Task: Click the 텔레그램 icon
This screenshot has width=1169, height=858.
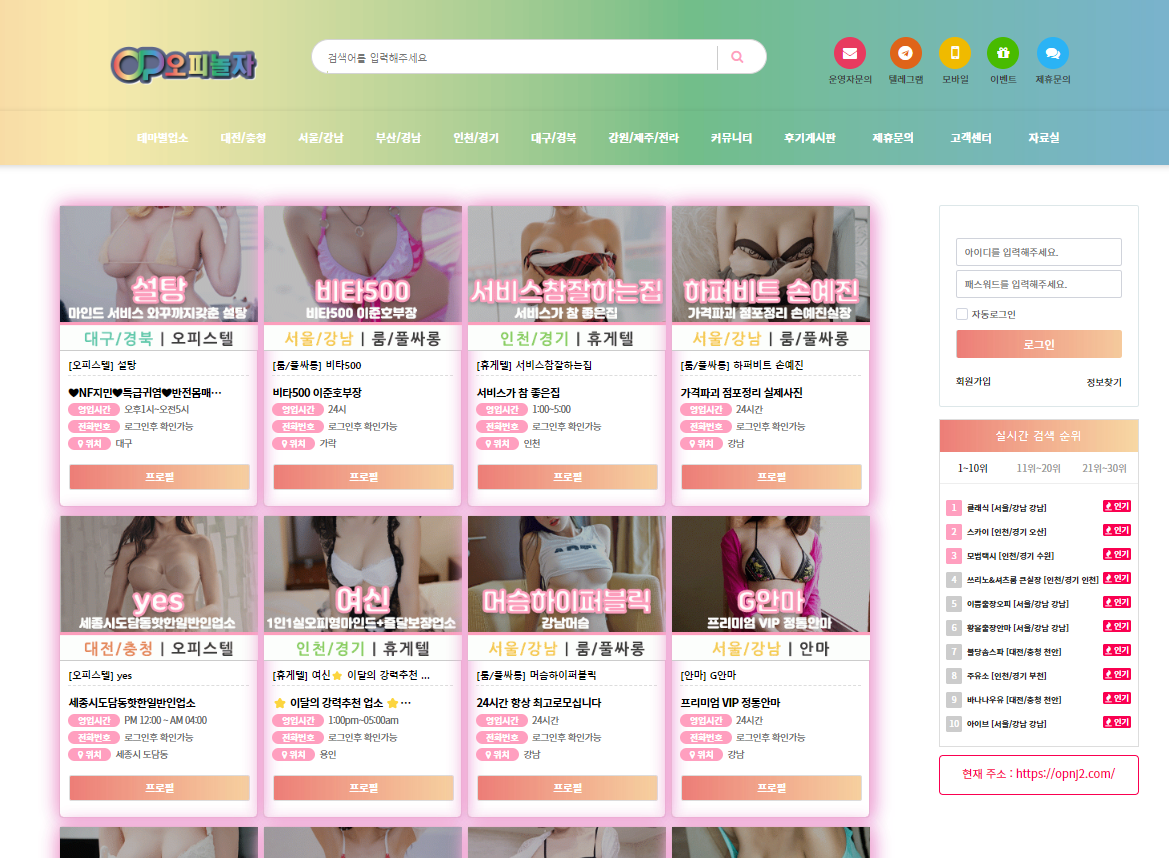Action: pos(905,53)
